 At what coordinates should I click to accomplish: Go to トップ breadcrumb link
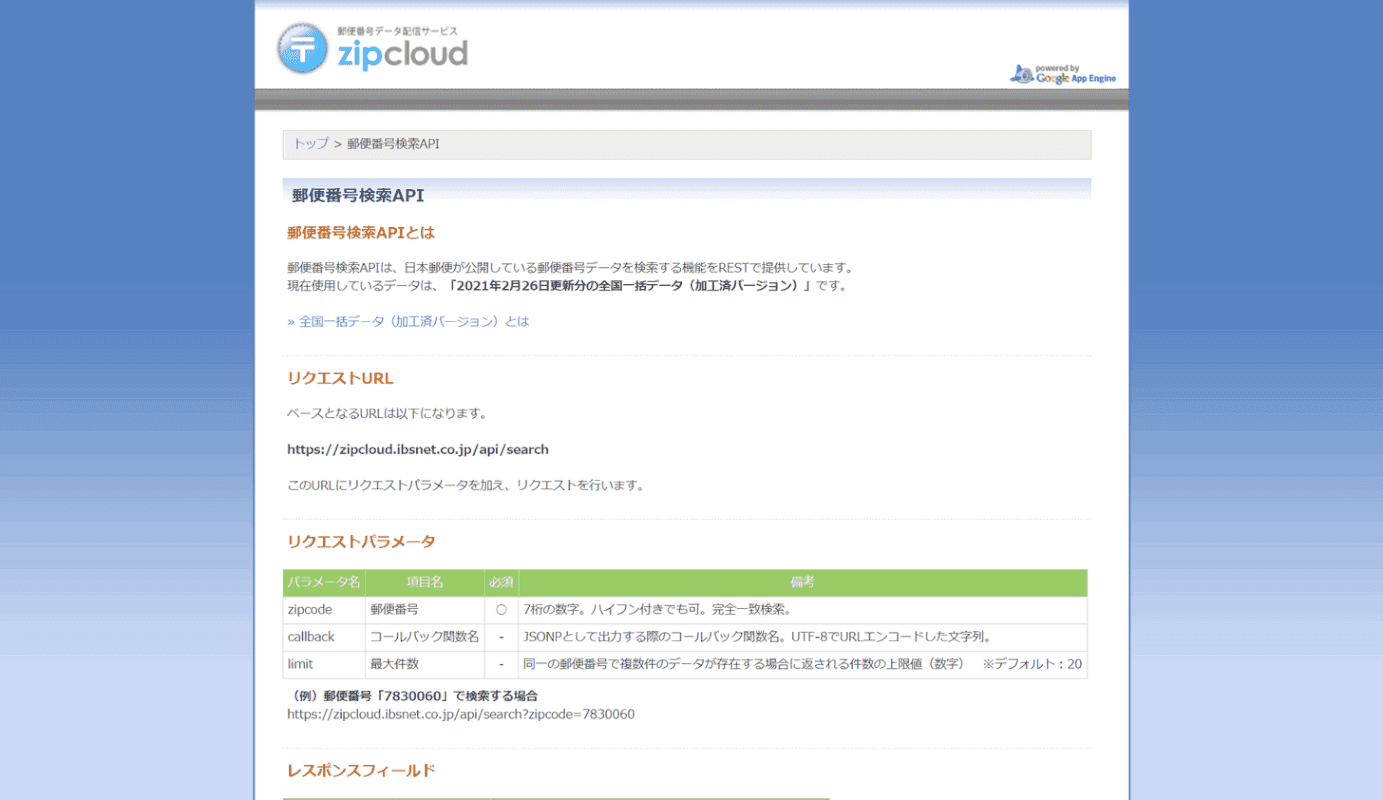pos(310,144)
